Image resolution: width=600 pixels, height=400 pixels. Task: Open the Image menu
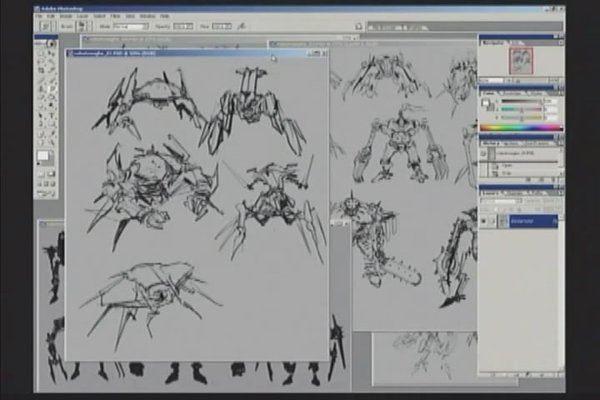click(67, 16)
